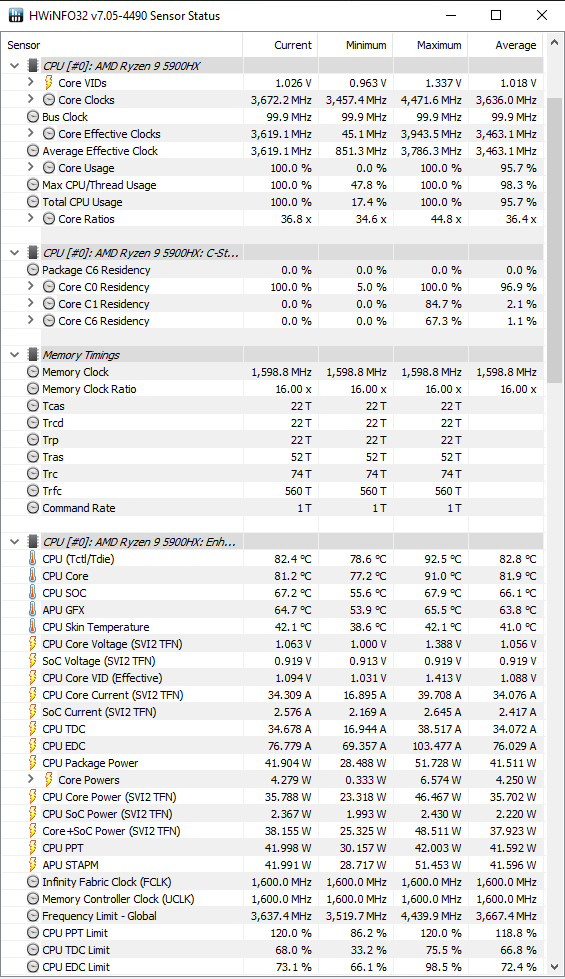This screenshot has height=979, width=565.
Task: Click the Sensor column header
Action: pyautogui.click(x=122, y=45)
